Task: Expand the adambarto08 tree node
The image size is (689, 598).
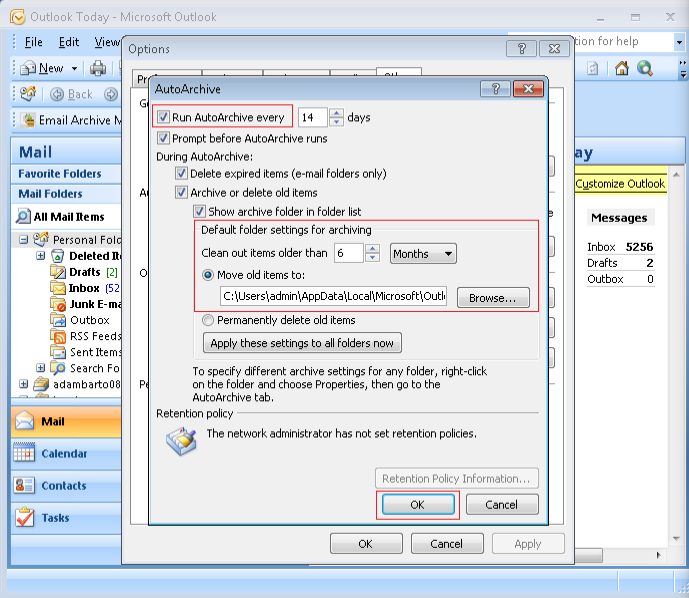Action: pyautogui.click(x=24, y=384)
